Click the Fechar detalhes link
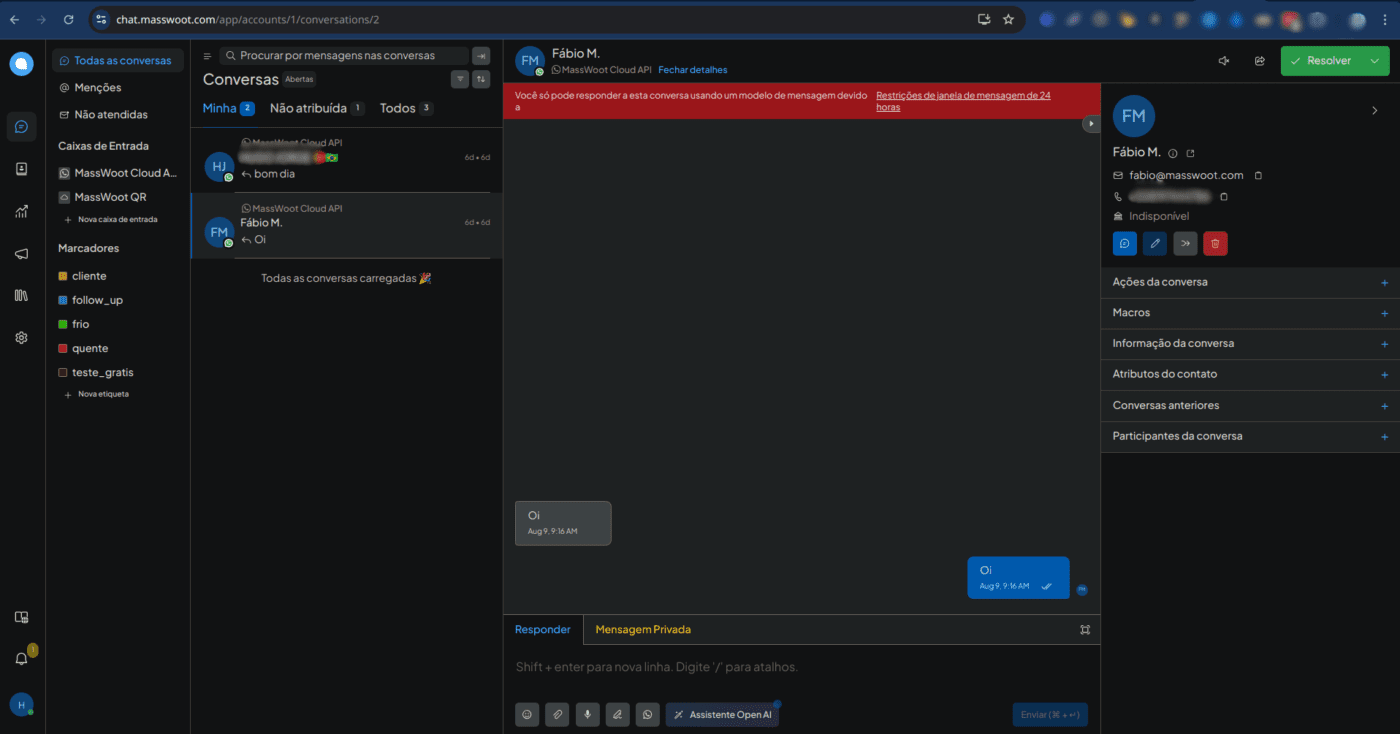This screenshot has width=1400, height=734. point(692,70)
